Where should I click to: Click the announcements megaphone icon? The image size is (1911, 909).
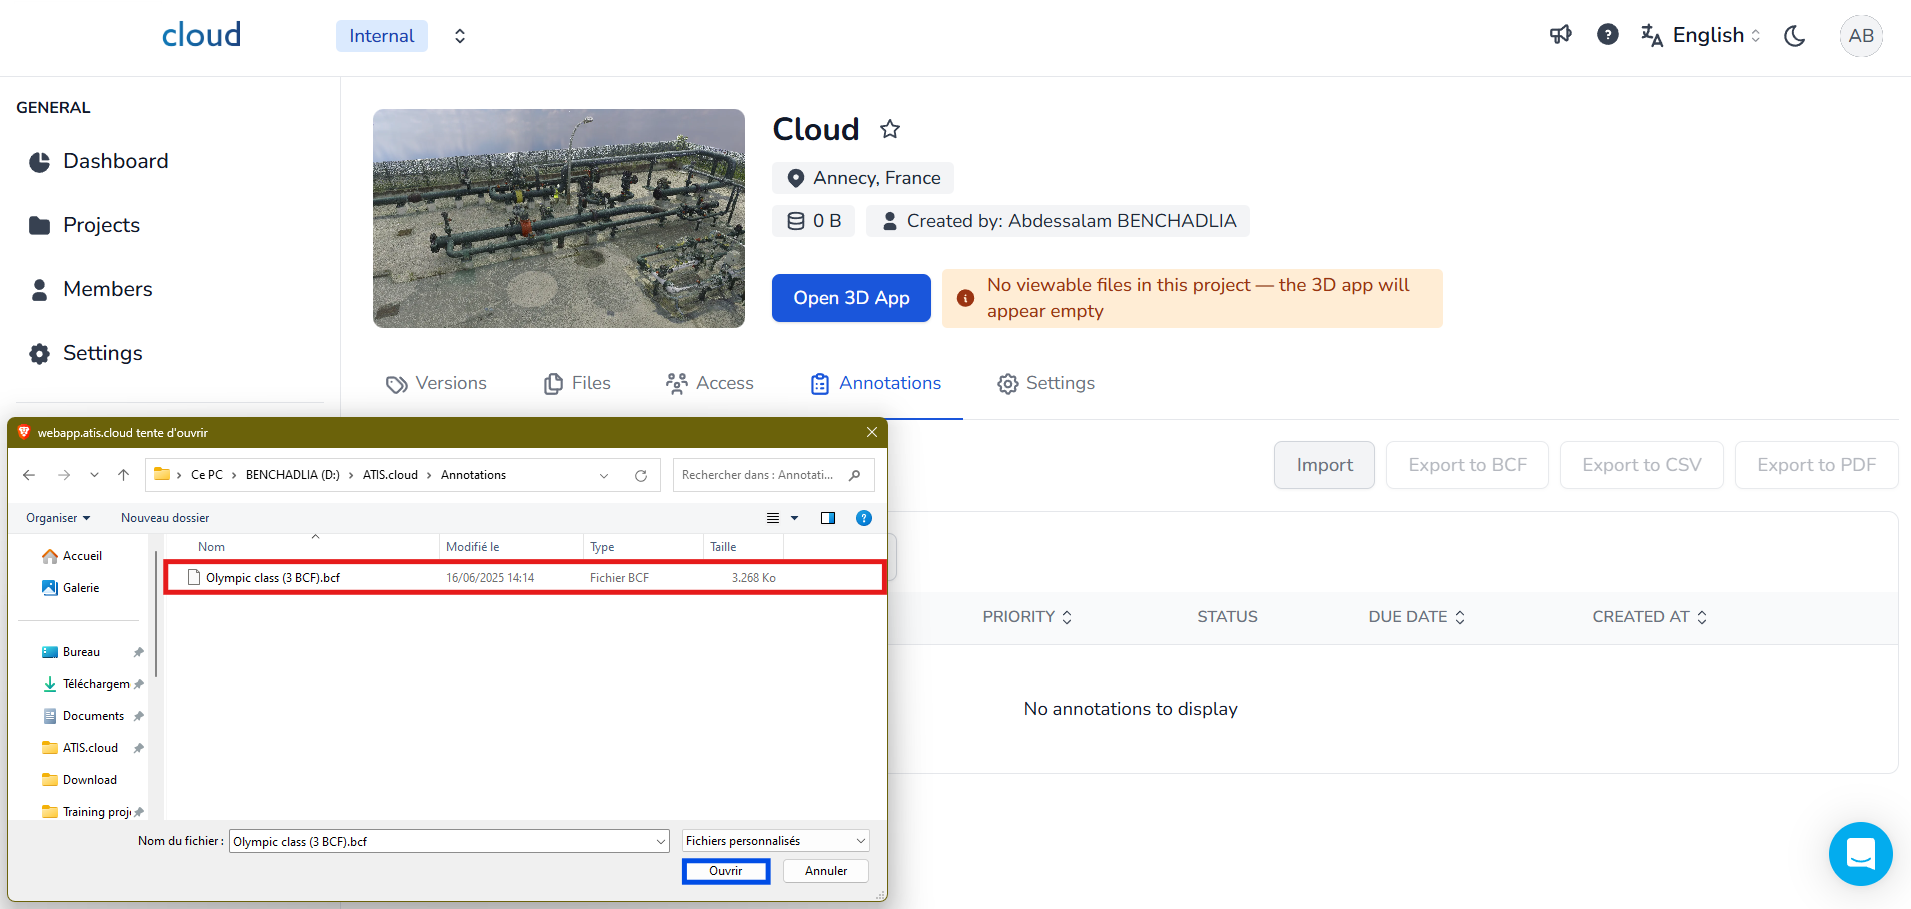(1560, 35)
